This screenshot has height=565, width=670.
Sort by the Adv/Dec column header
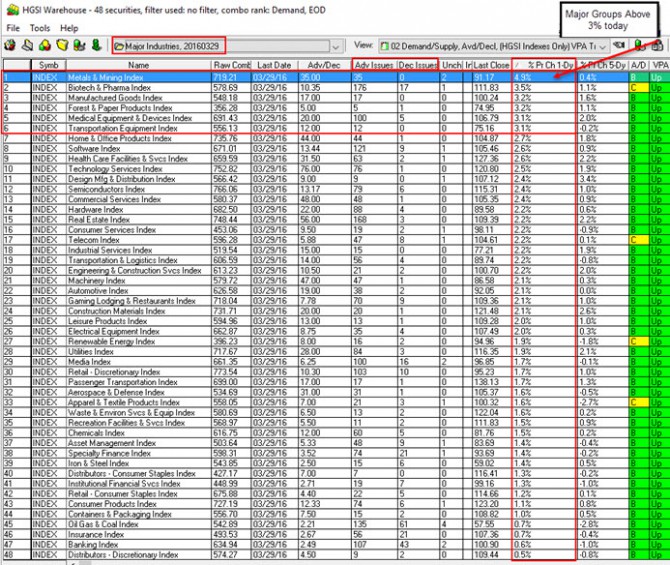tap(324, 65)
